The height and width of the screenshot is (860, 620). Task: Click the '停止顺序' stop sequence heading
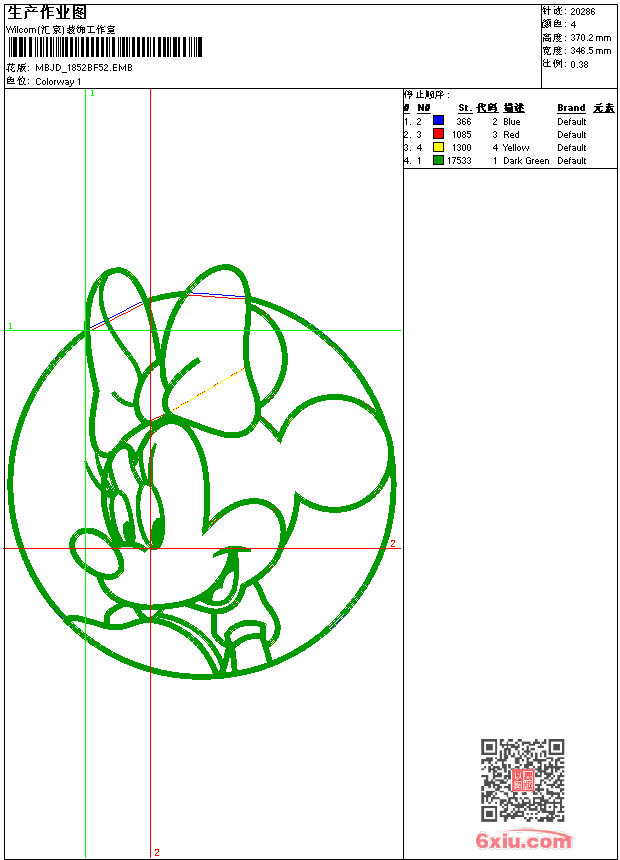pos(427,95)
